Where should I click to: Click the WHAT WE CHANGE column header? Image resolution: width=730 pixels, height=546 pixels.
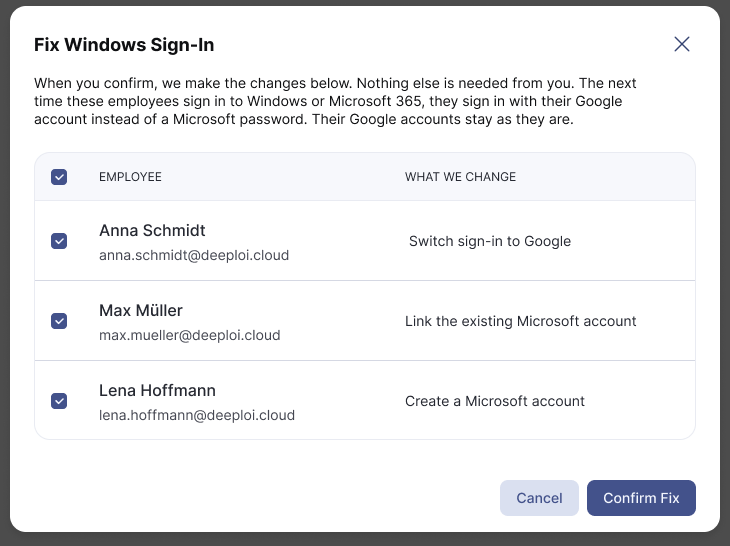click(x=460, y=177)
